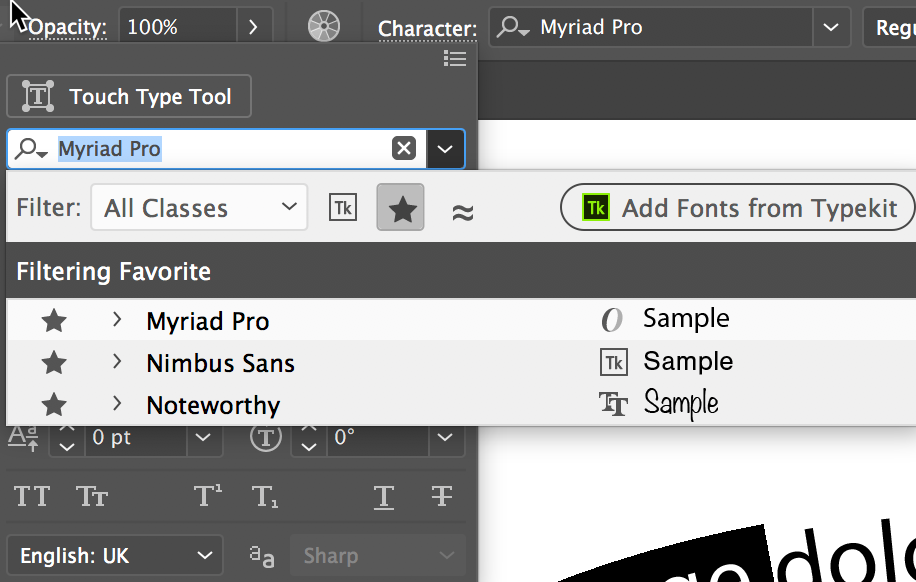Open the English: UK language dropdown
This screenshot has height=582, width=916.
coord(114,556)
